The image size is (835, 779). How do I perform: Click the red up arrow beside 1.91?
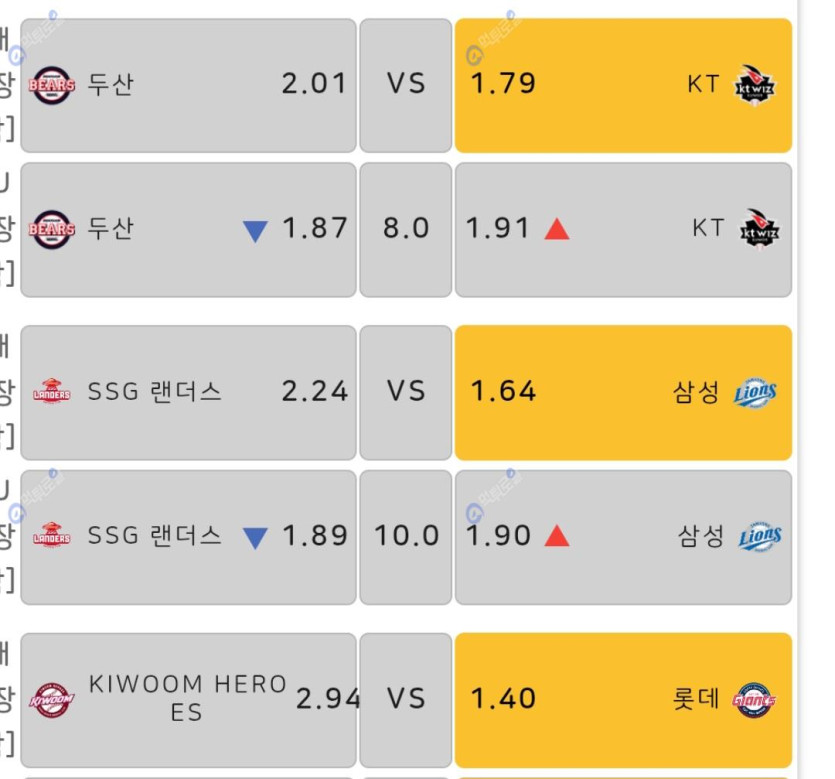(557, 229)
